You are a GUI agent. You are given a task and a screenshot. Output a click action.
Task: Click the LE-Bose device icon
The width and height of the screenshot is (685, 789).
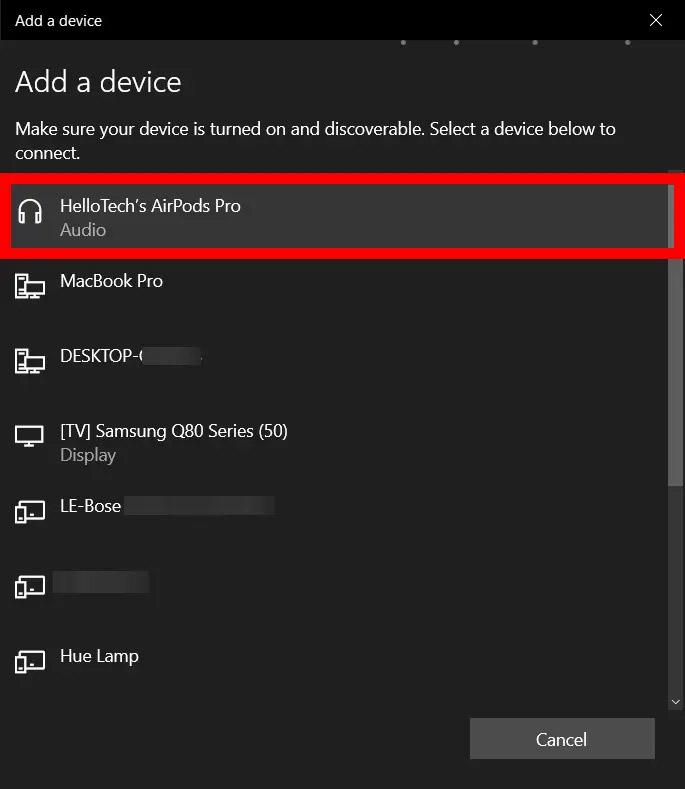[x=30, y=512]
